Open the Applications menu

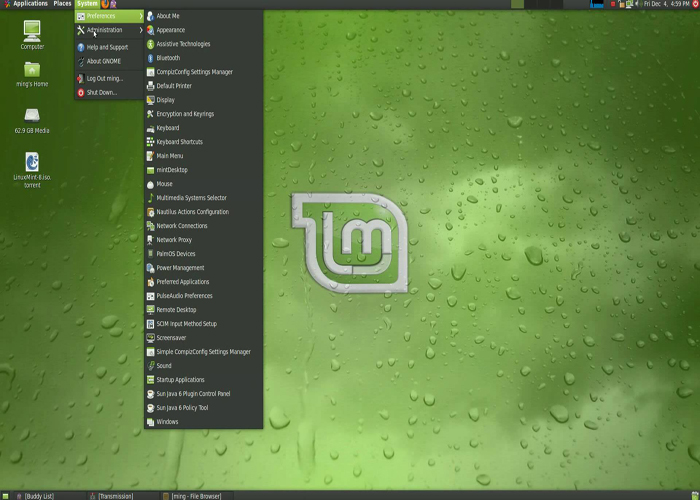click(26, 4)
